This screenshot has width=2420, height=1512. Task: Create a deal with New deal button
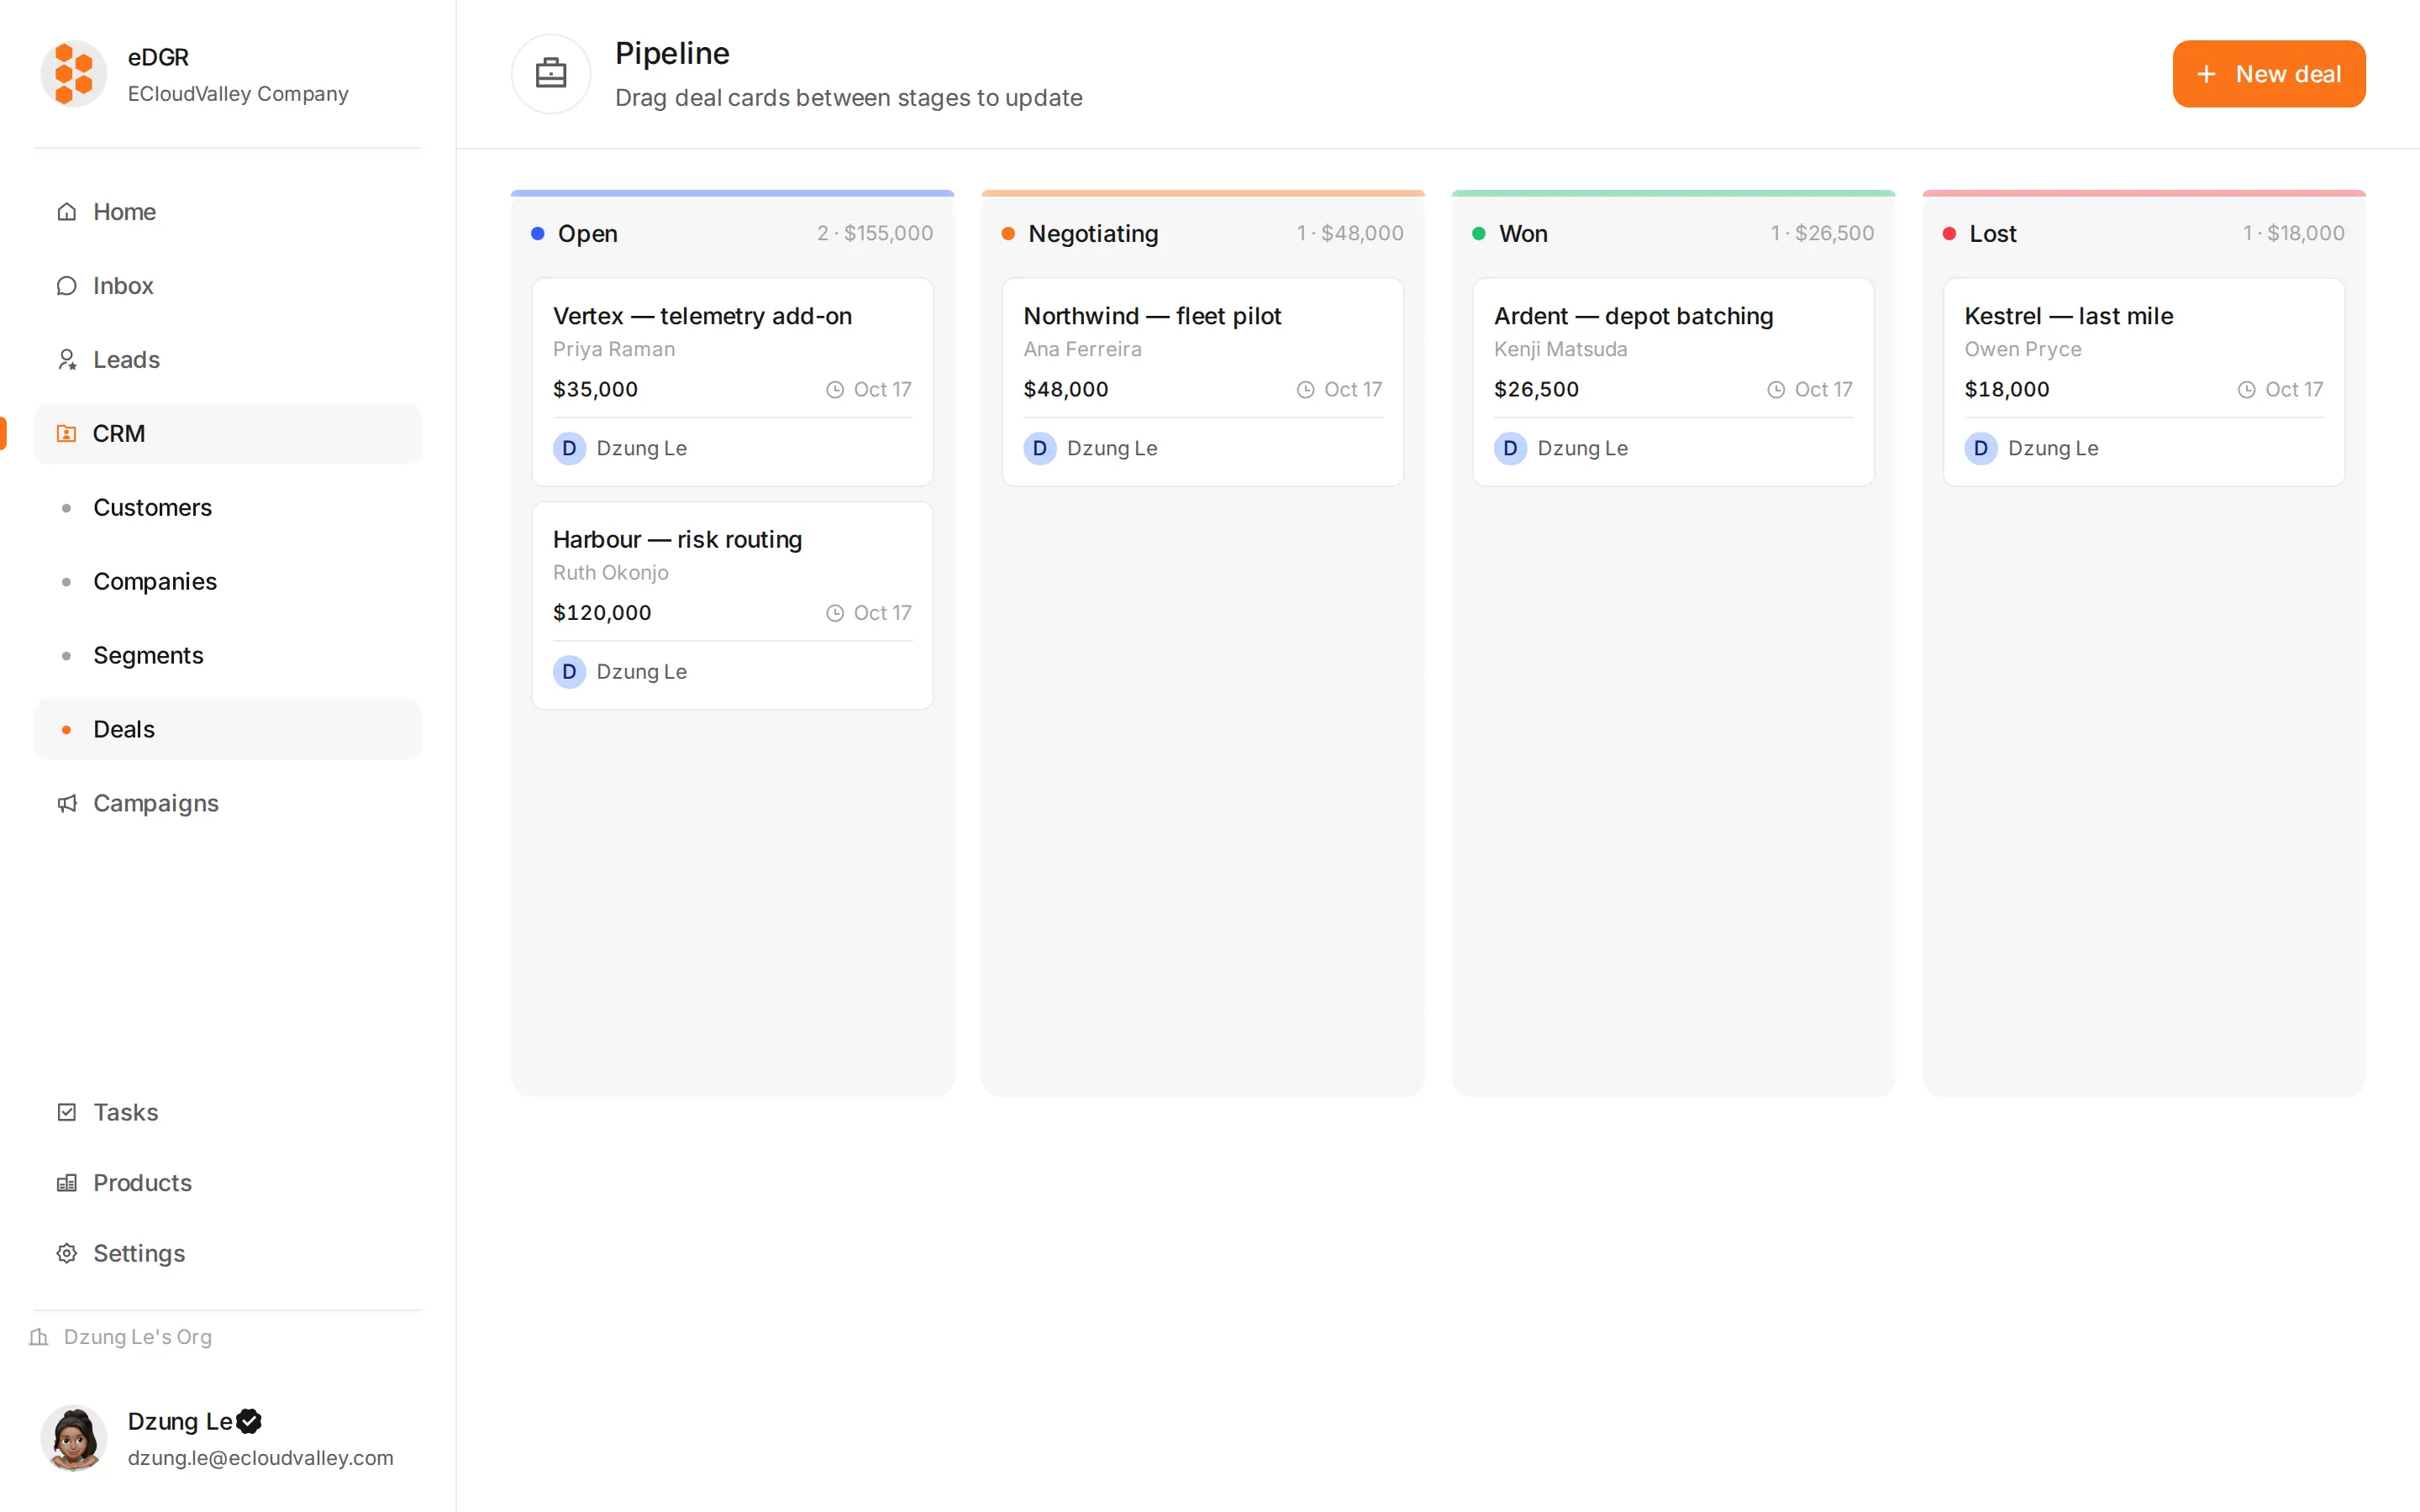[x=2269, y=74]
